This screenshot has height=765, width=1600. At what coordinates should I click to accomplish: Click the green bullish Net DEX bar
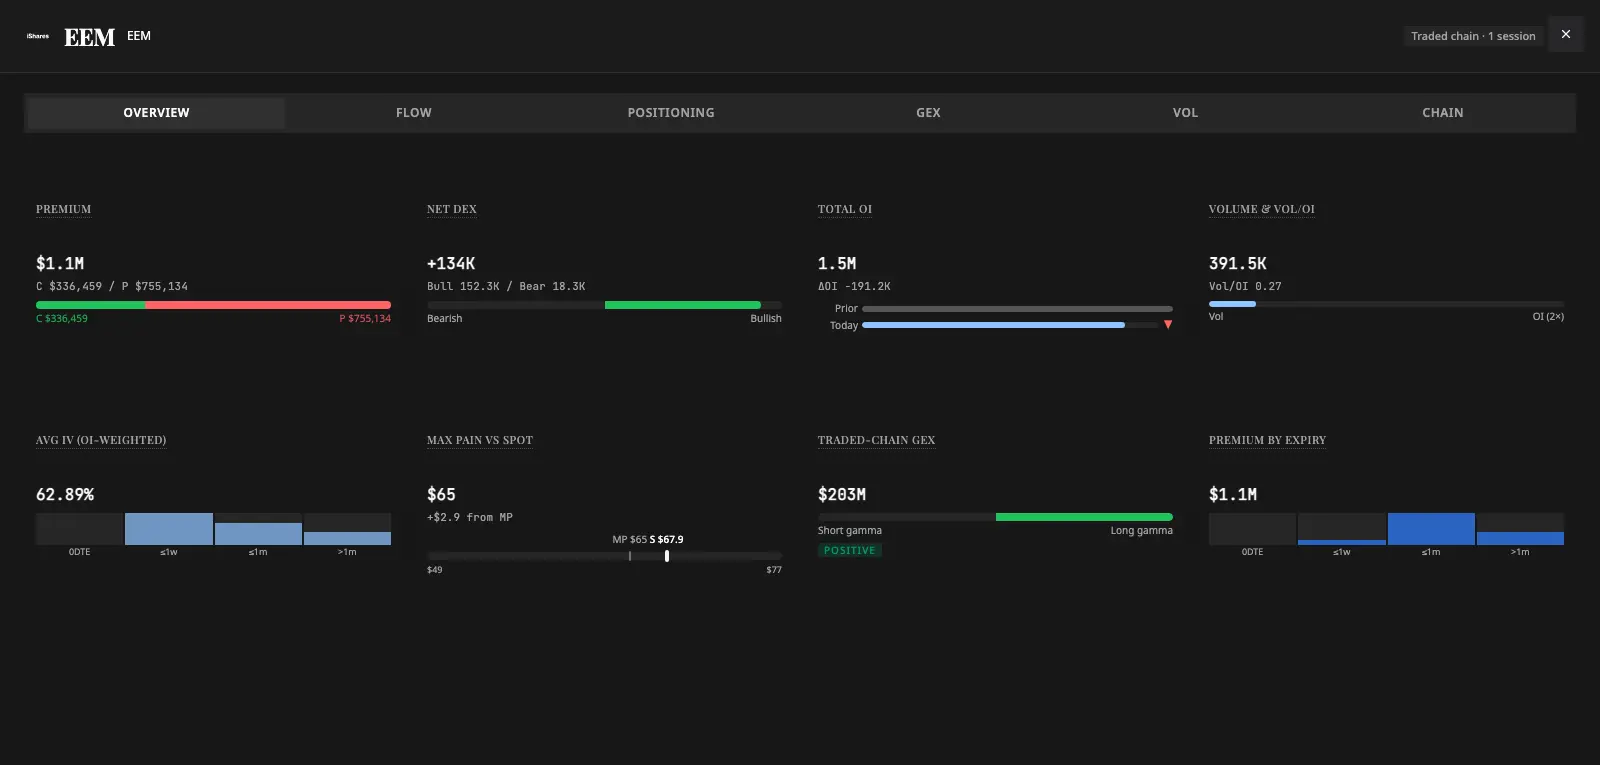(683, 305)
